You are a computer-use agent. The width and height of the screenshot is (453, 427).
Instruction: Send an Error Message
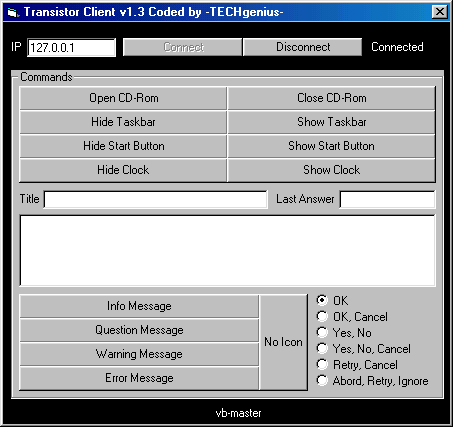[139, 378]
